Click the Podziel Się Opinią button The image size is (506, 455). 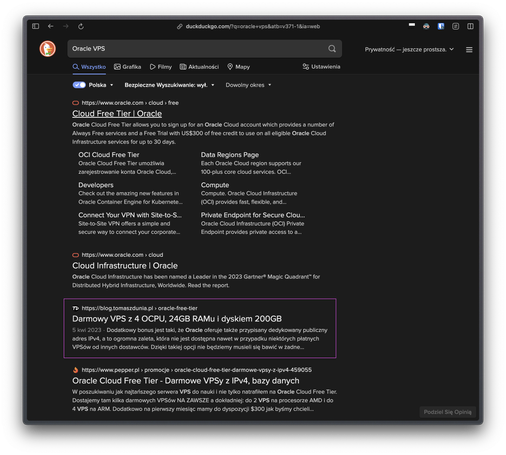(447, 412)
